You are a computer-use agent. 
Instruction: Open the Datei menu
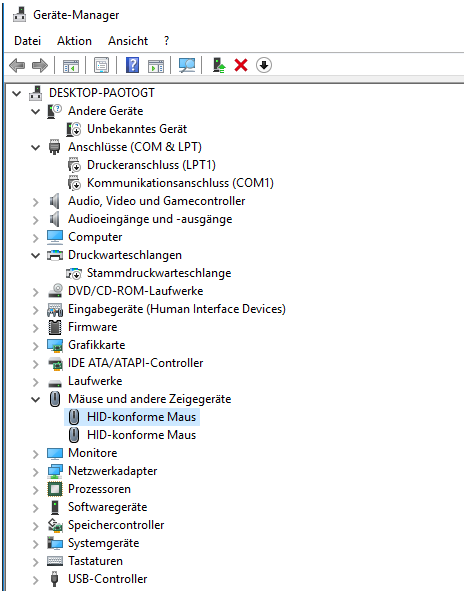tap(27, 41)
